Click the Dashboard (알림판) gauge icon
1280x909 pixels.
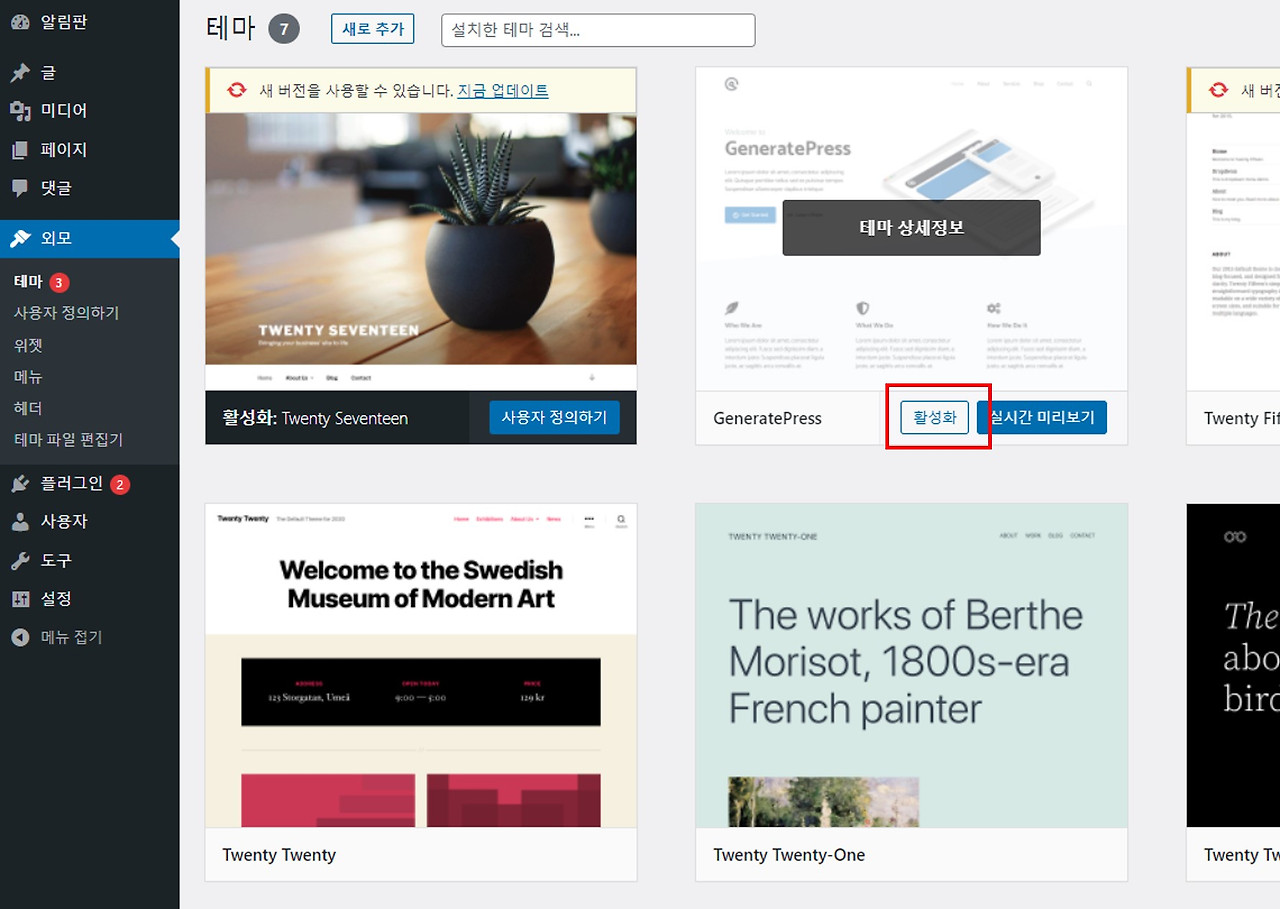20,21
